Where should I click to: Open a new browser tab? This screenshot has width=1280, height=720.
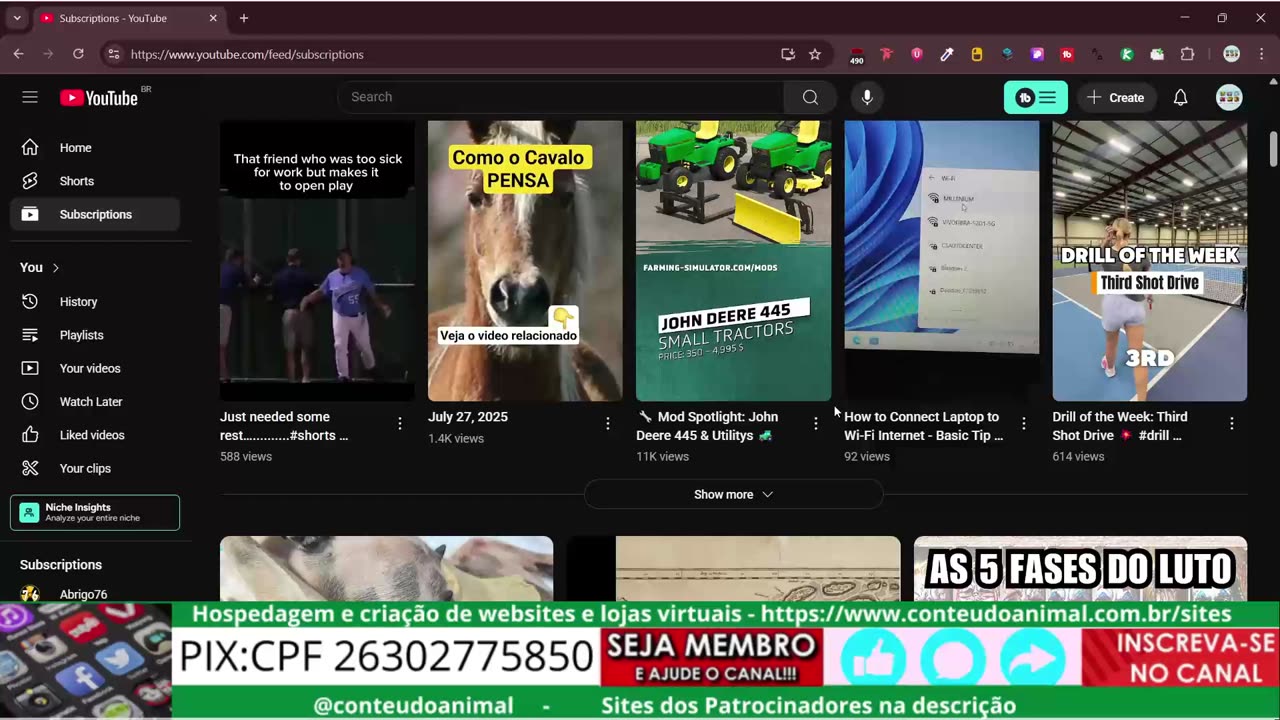244,18
